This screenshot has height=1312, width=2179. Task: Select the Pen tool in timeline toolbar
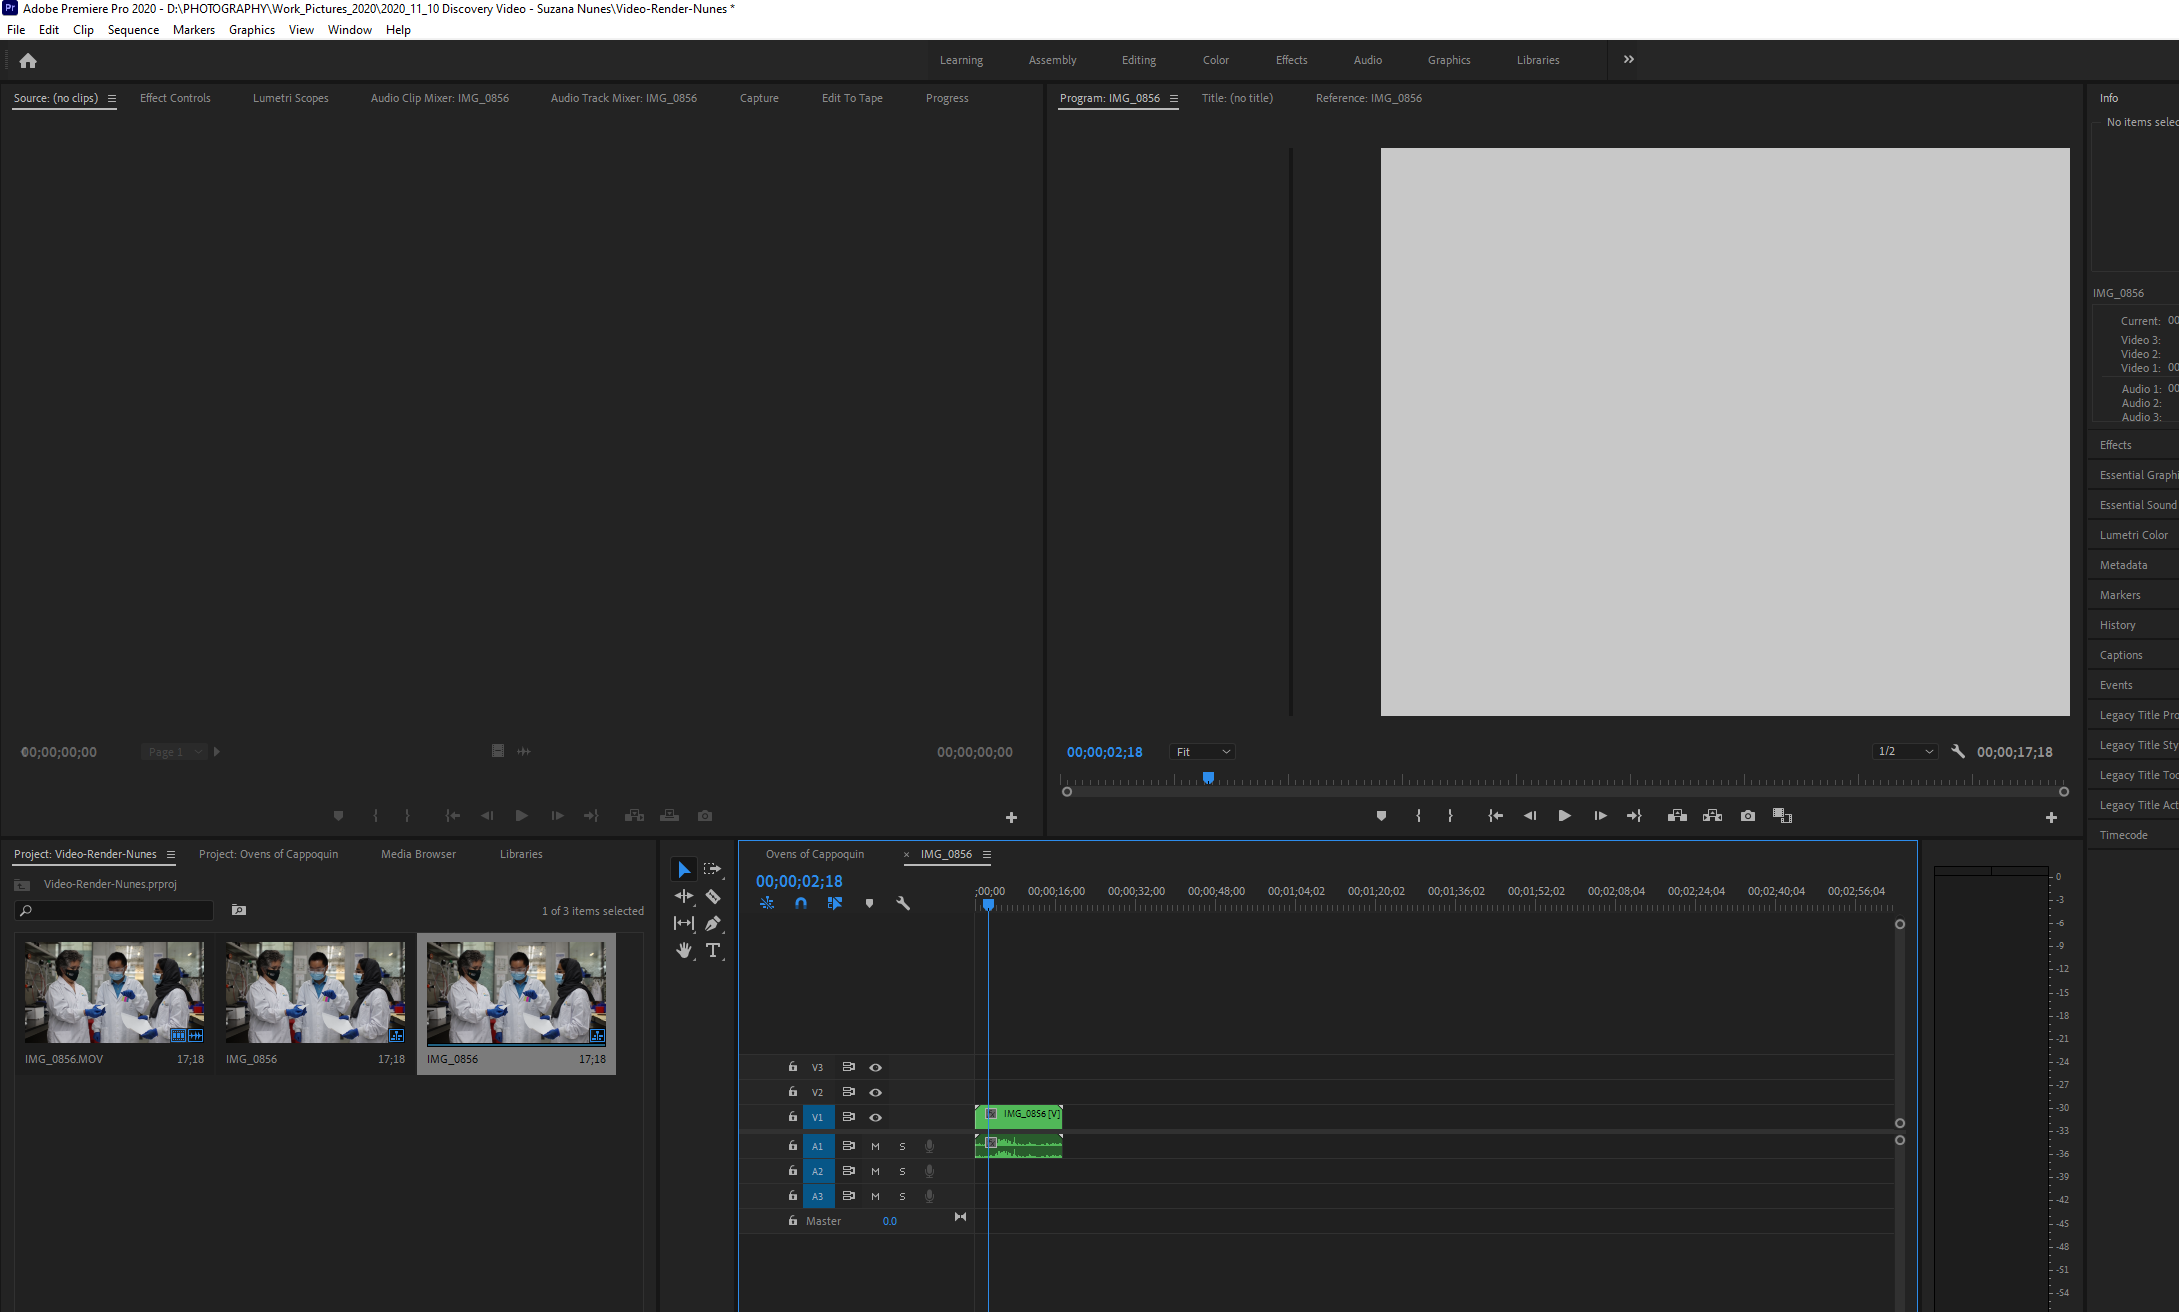pos(713,923)
